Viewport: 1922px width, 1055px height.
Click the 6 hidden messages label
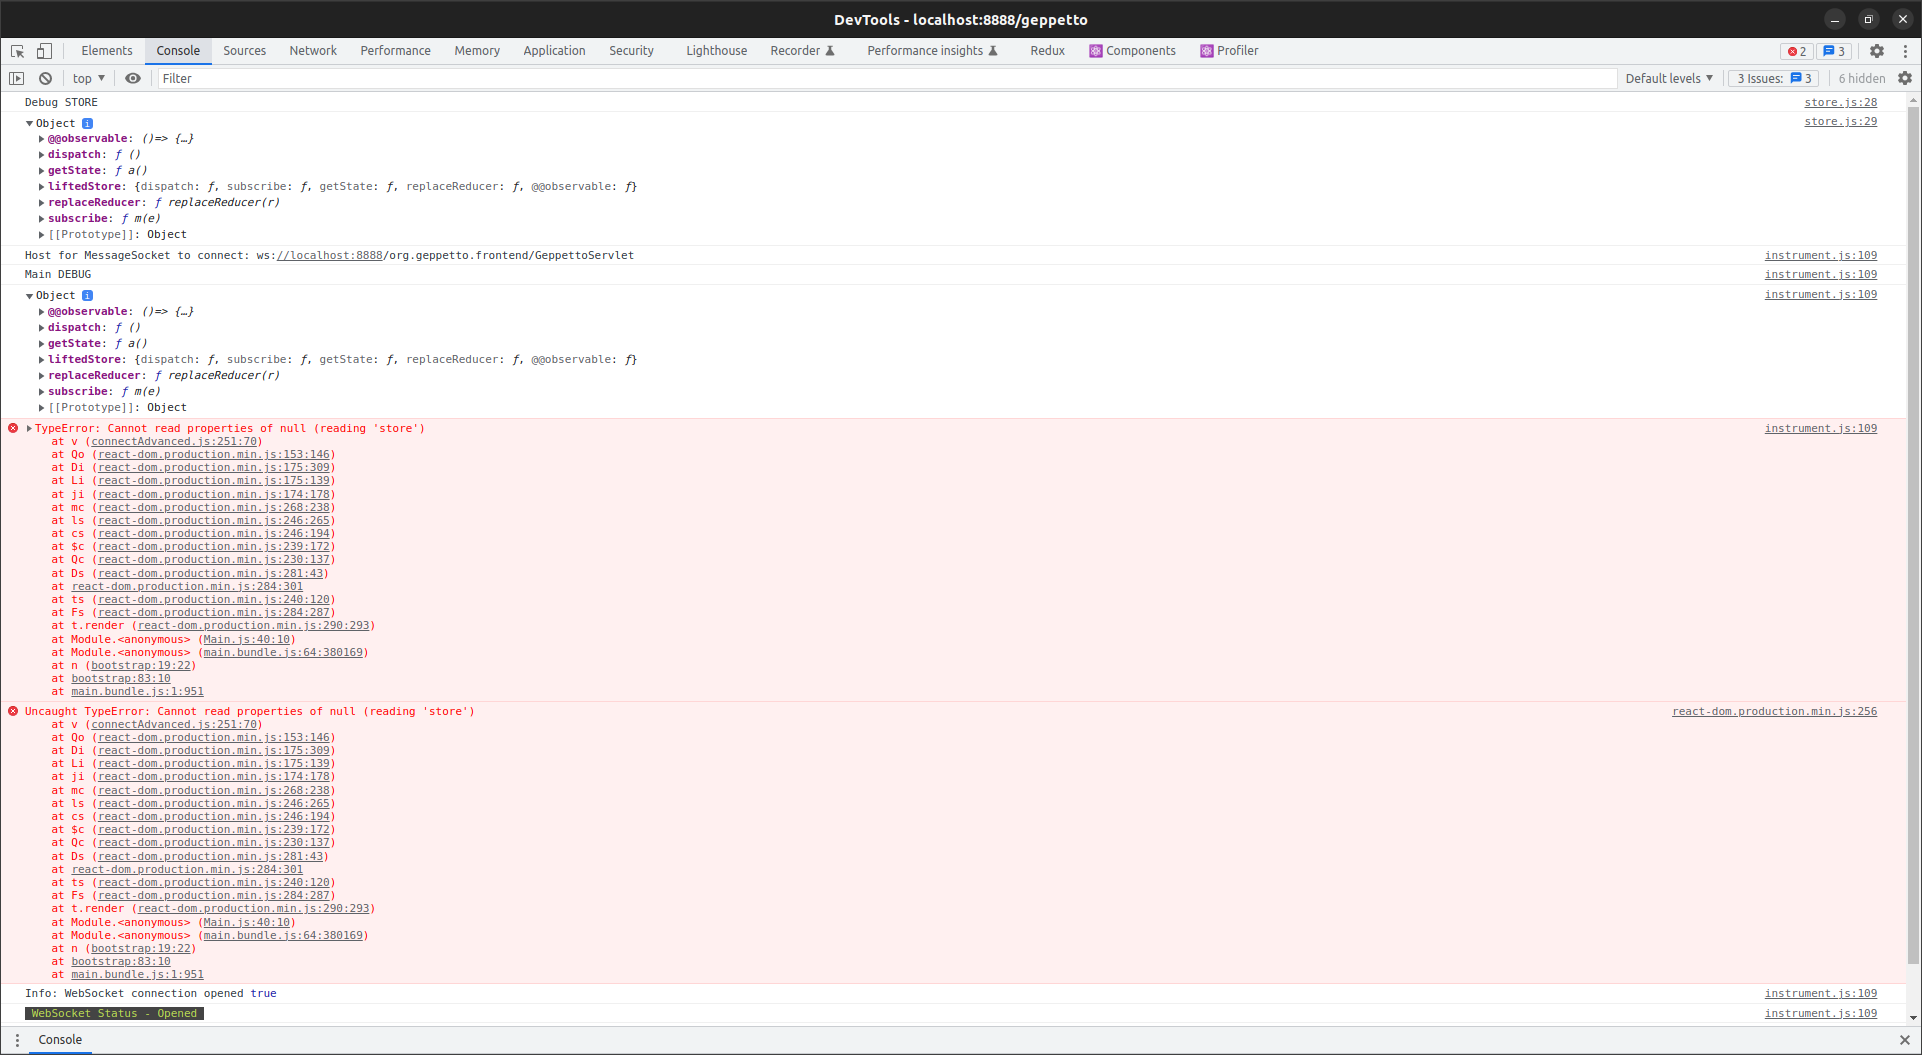tap(1861, 78)
